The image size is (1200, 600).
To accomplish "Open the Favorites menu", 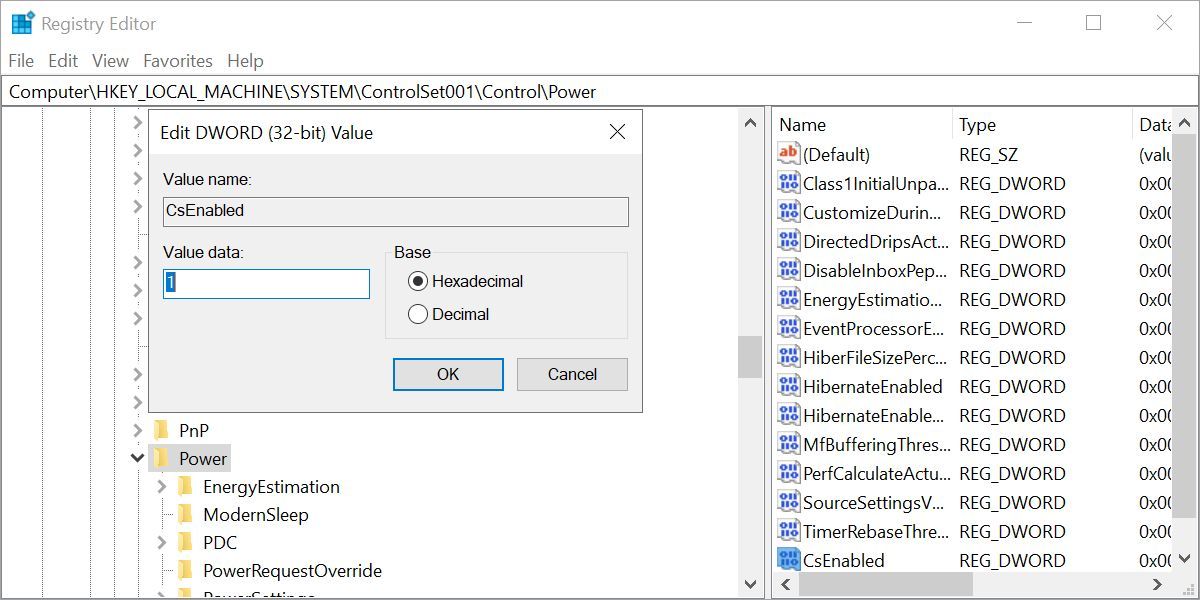I will tap(178, 60).
